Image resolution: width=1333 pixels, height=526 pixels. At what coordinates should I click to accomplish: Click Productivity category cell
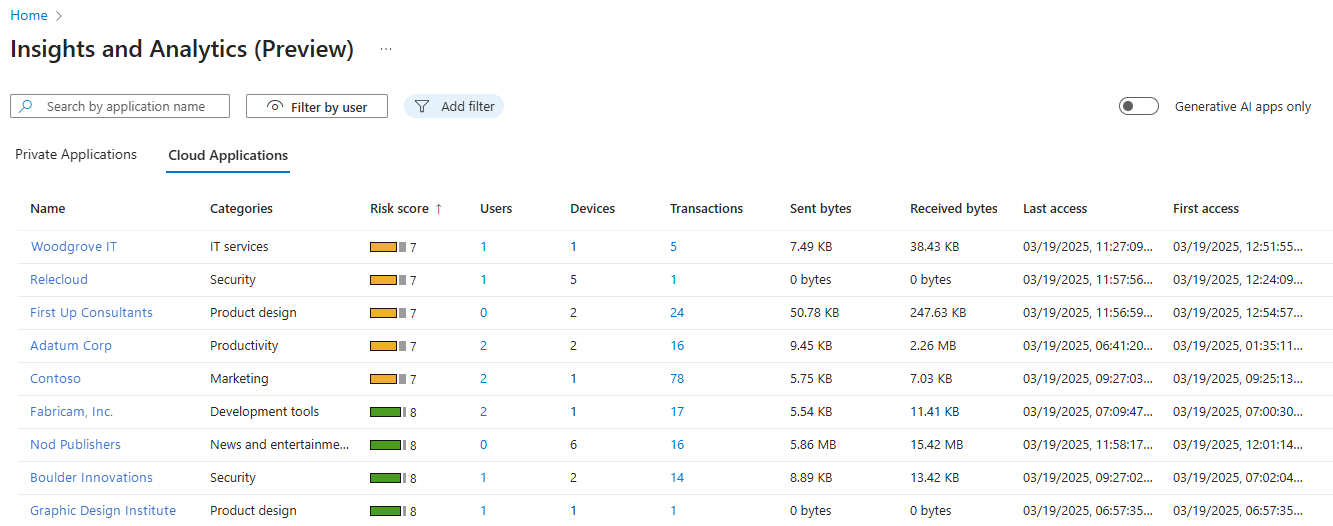244,346
